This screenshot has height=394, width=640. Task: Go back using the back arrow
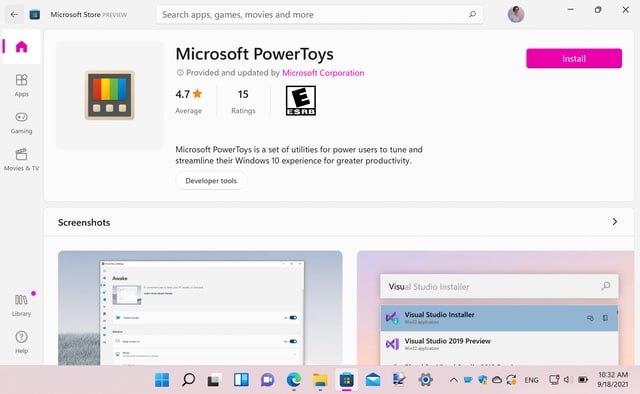coord(14,15)
